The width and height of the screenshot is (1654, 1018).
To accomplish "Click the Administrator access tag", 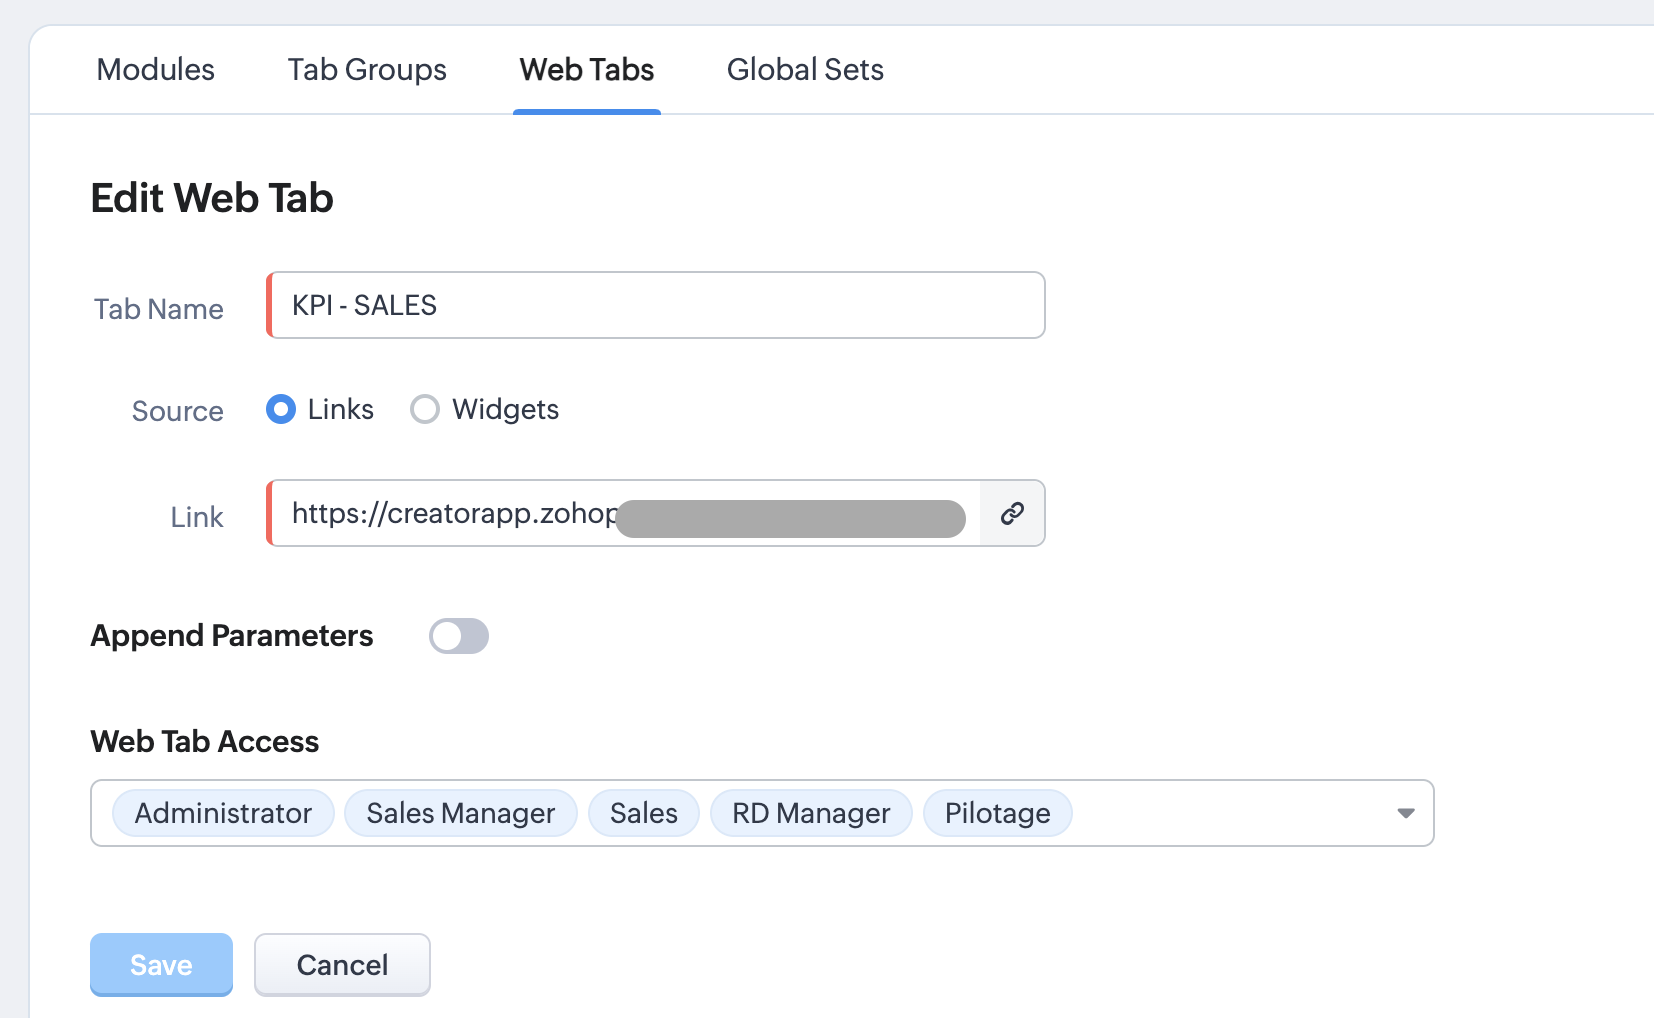I will 223,813.
